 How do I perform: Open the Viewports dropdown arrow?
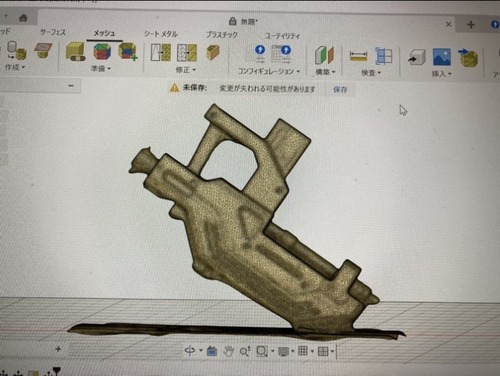(332, 352)
